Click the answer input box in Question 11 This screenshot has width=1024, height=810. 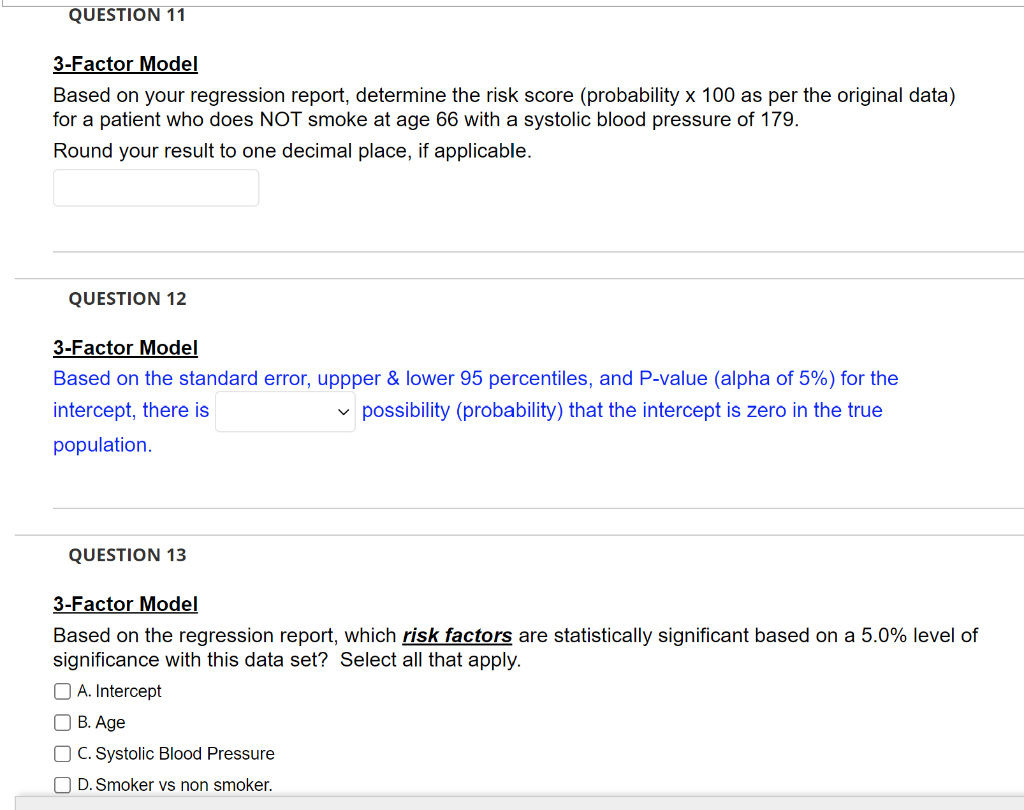point(155,187)
